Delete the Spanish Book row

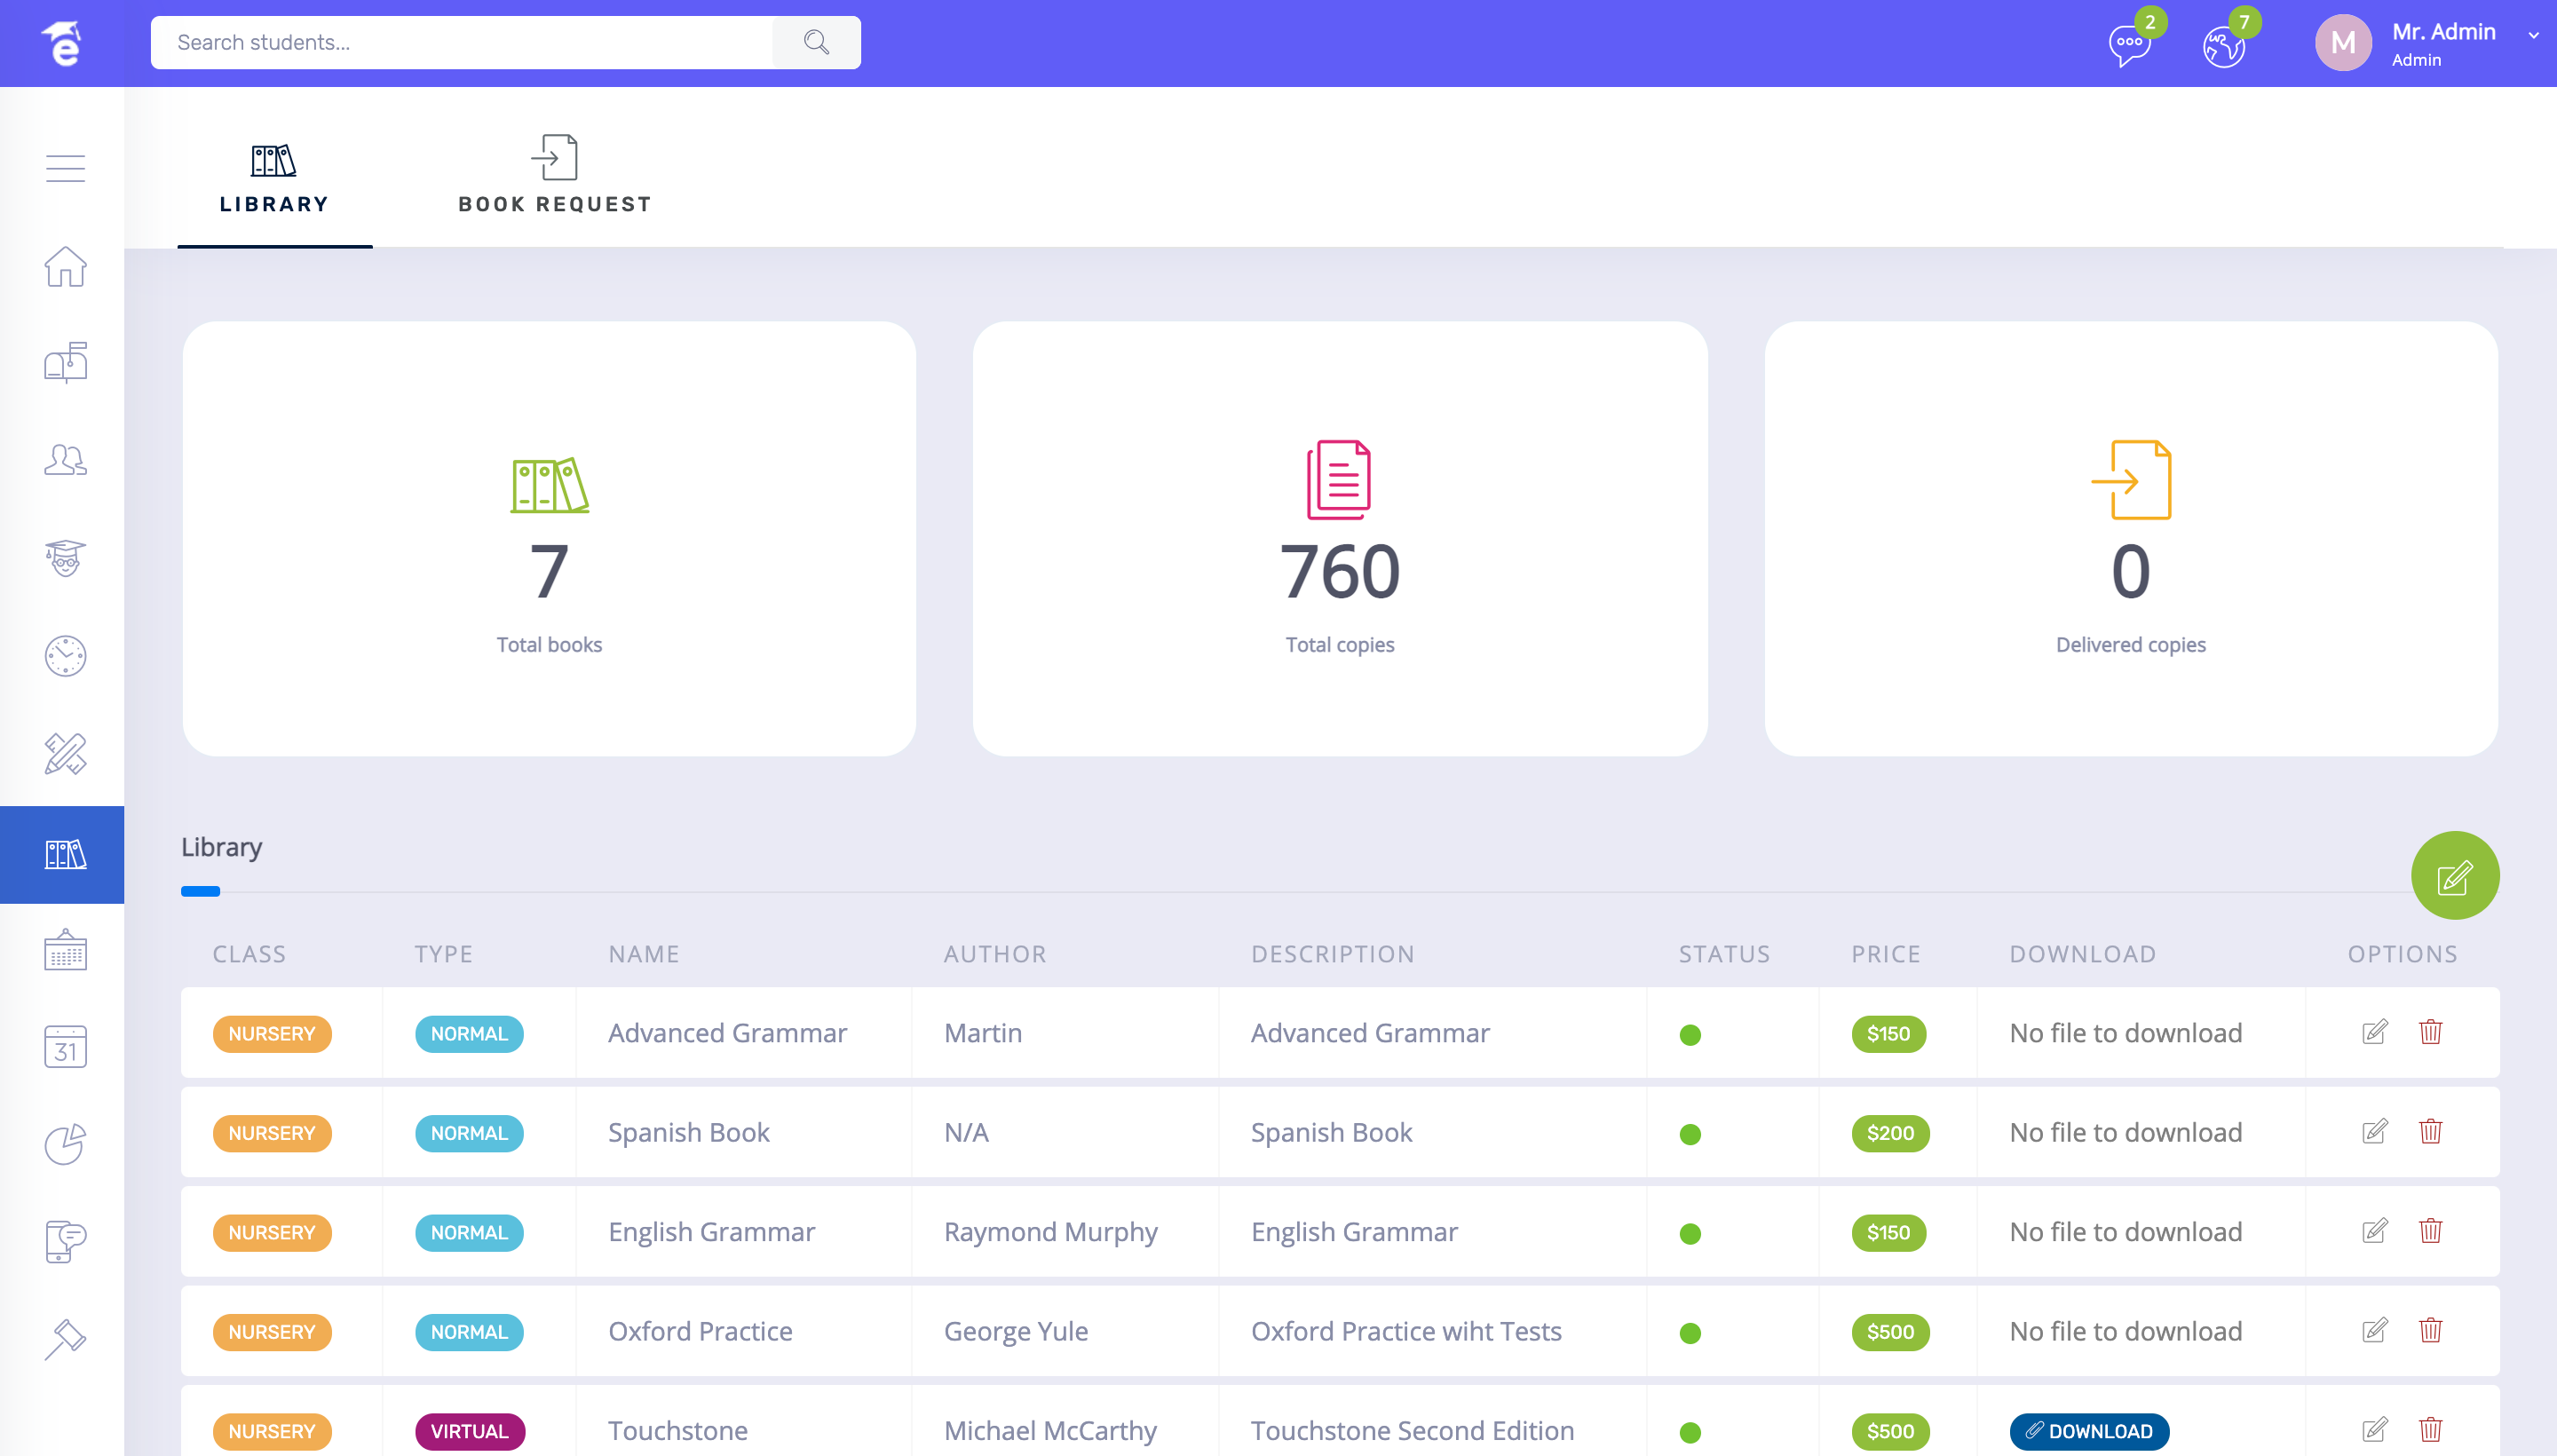2430,1131
